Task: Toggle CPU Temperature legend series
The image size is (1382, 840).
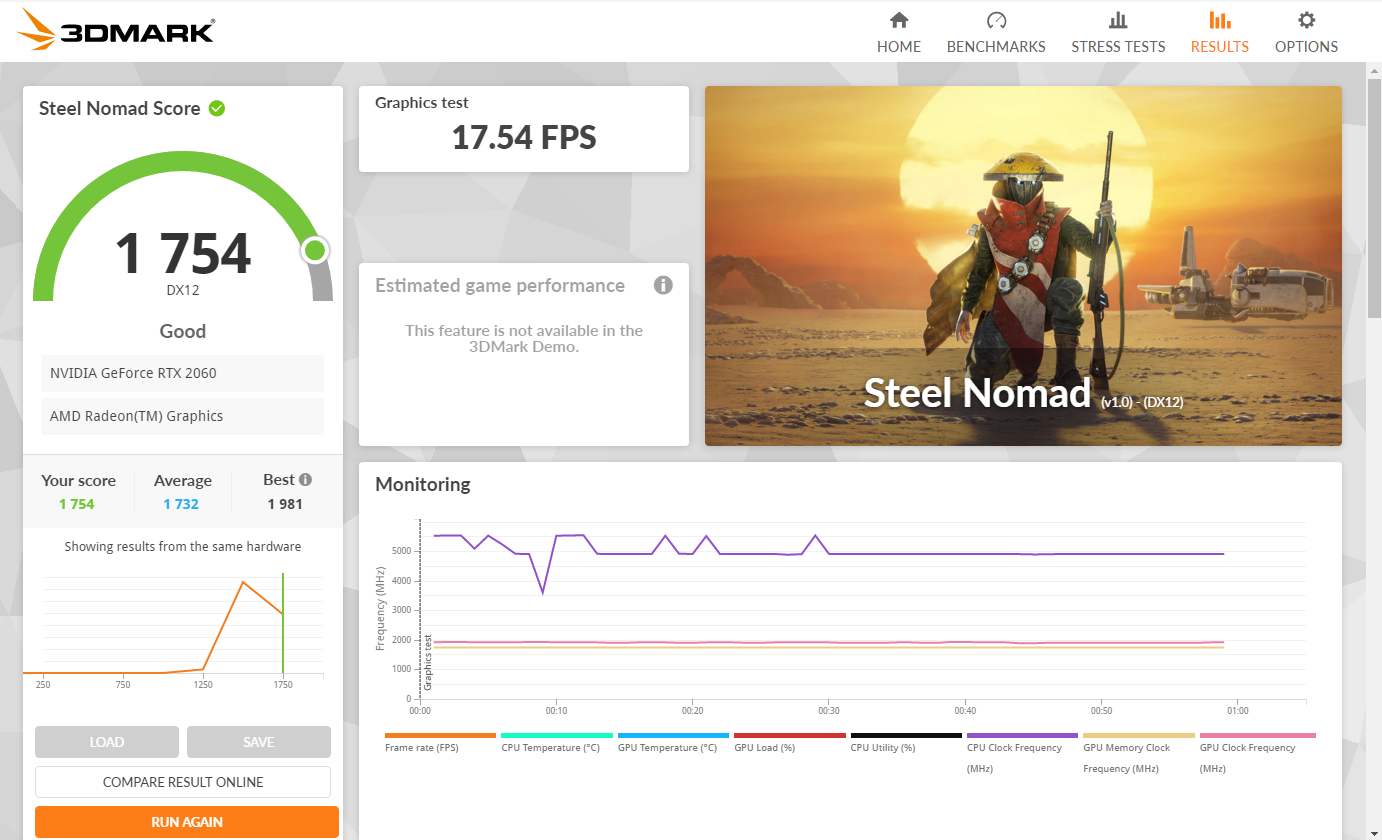Action: (x=556, y=742)
